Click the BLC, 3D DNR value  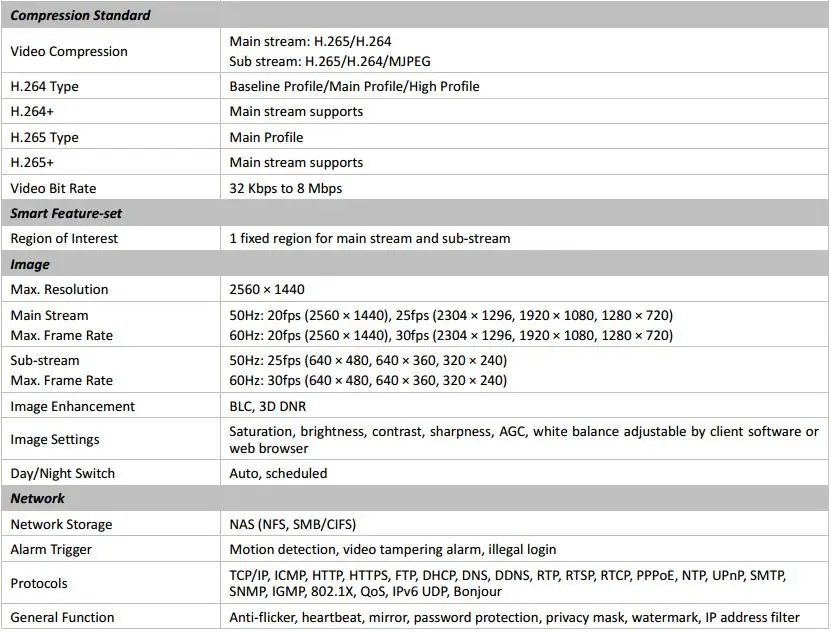pos(268,406)
